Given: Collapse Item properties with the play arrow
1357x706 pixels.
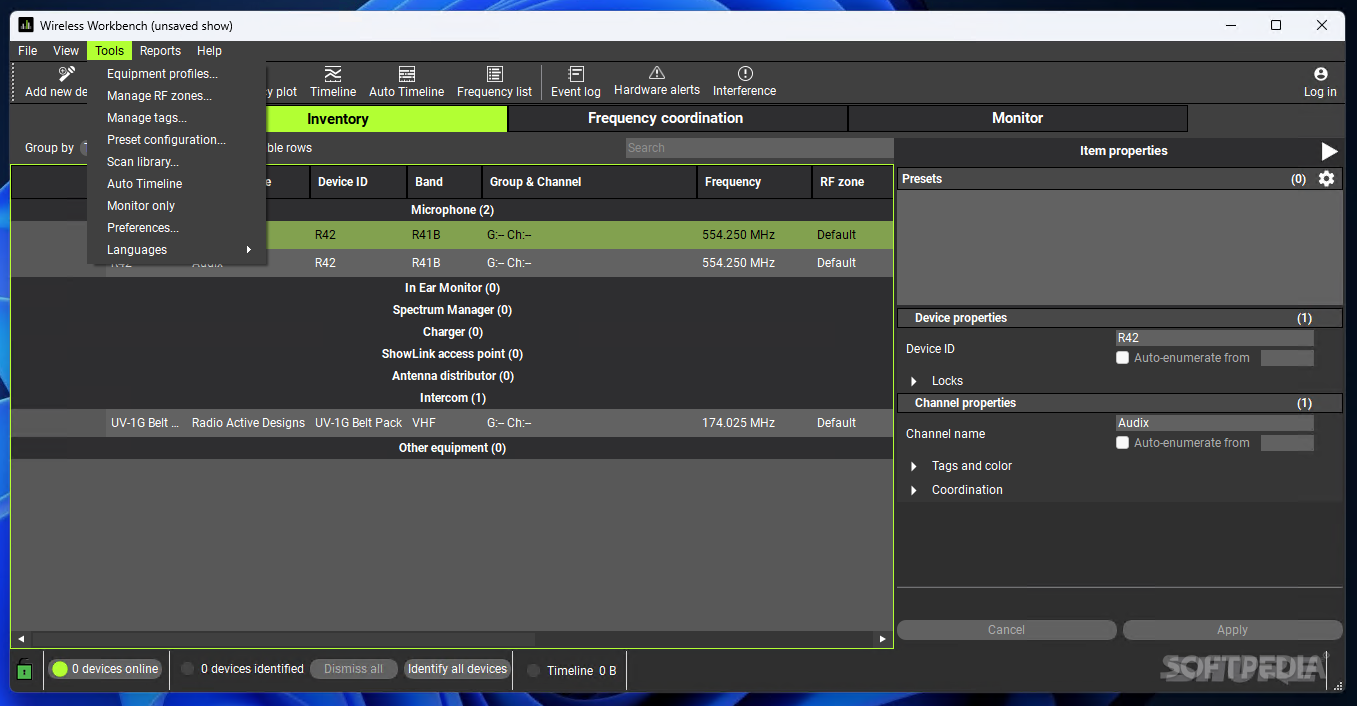Looking at the screenshot, I should pos(1329,151).
